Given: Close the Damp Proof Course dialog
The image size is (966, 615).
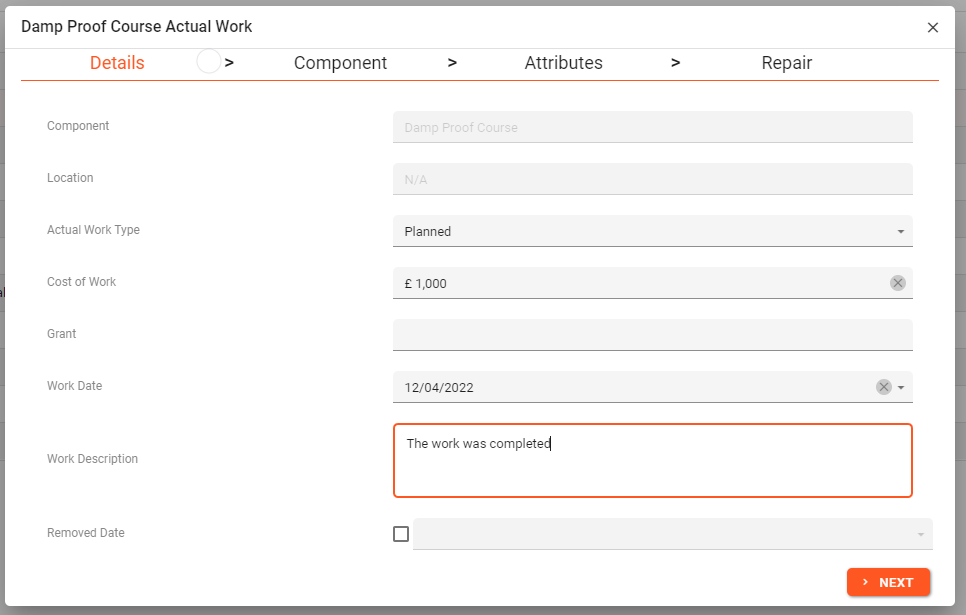Looking at the screenshot, I should (x=932, y=27).
